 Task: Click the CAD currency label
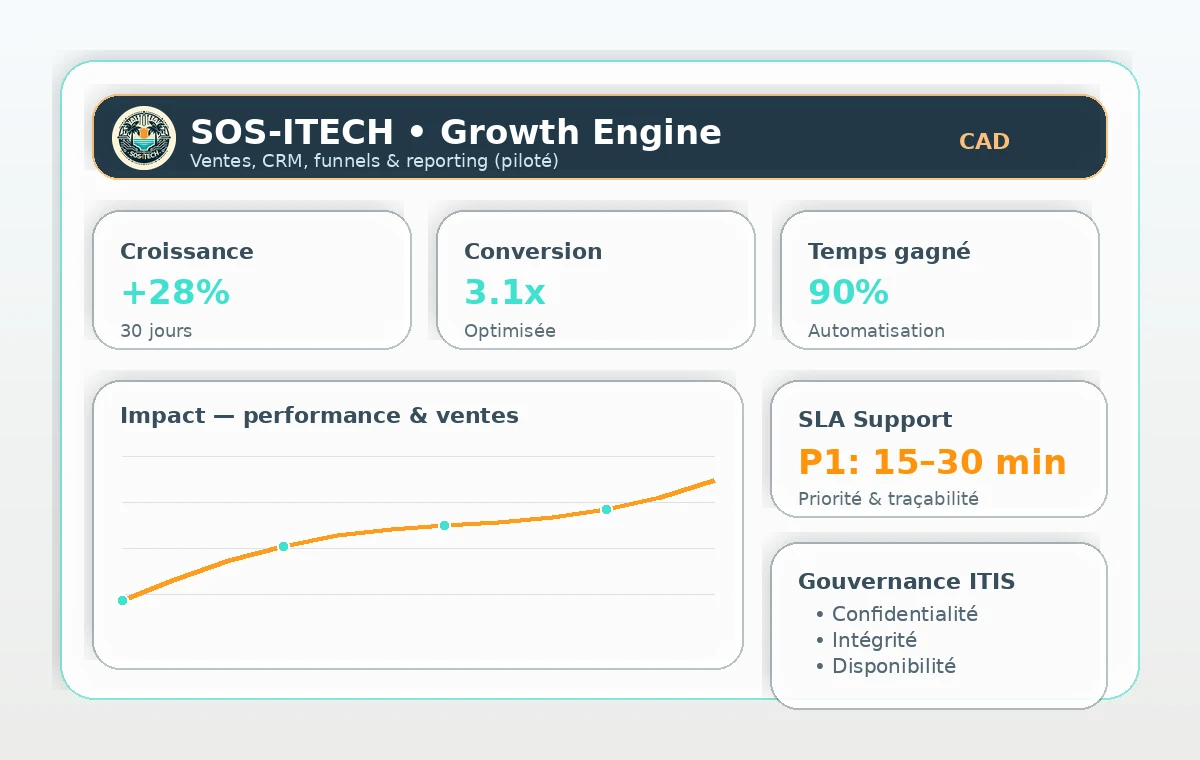click(984, 141)
